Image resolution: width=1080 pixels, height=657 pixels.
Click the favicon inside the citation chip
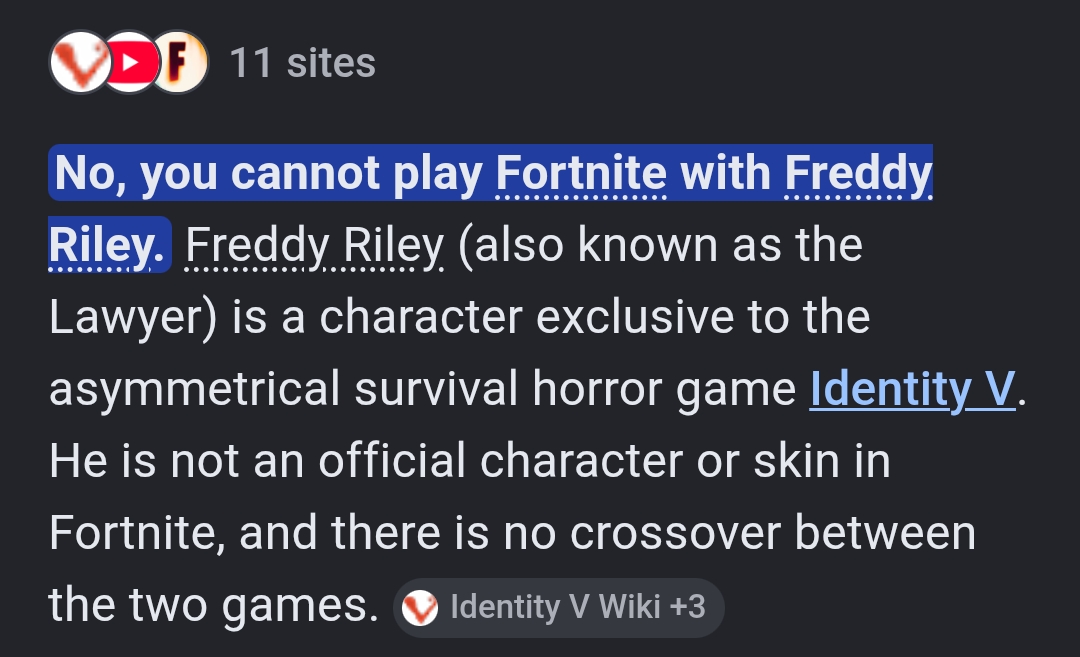coord(419,608)
